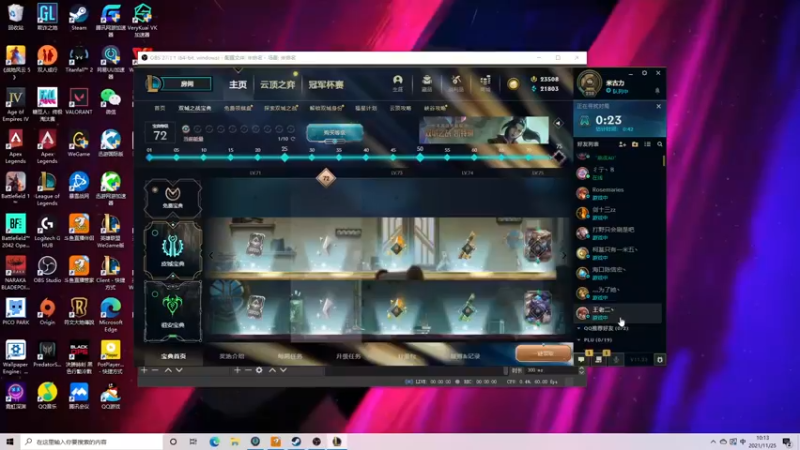Select the 双城之战宝典 sub-tab
Viewport: 800px width, 450px height.
pos(195,108)
